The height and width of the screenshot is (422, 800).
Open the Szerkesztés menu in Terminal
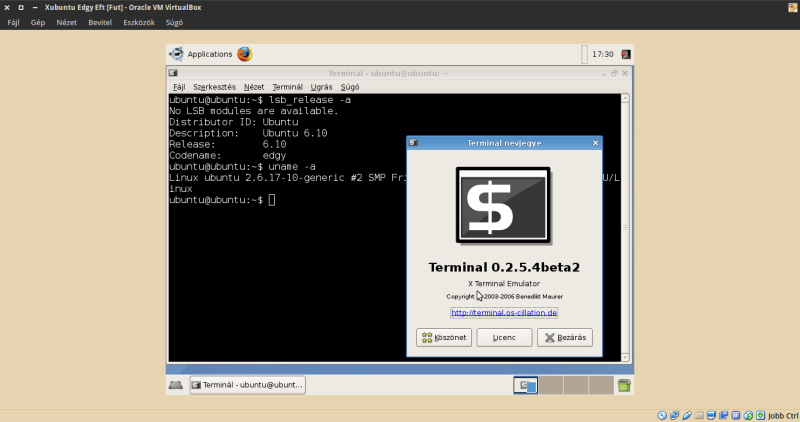214,87
